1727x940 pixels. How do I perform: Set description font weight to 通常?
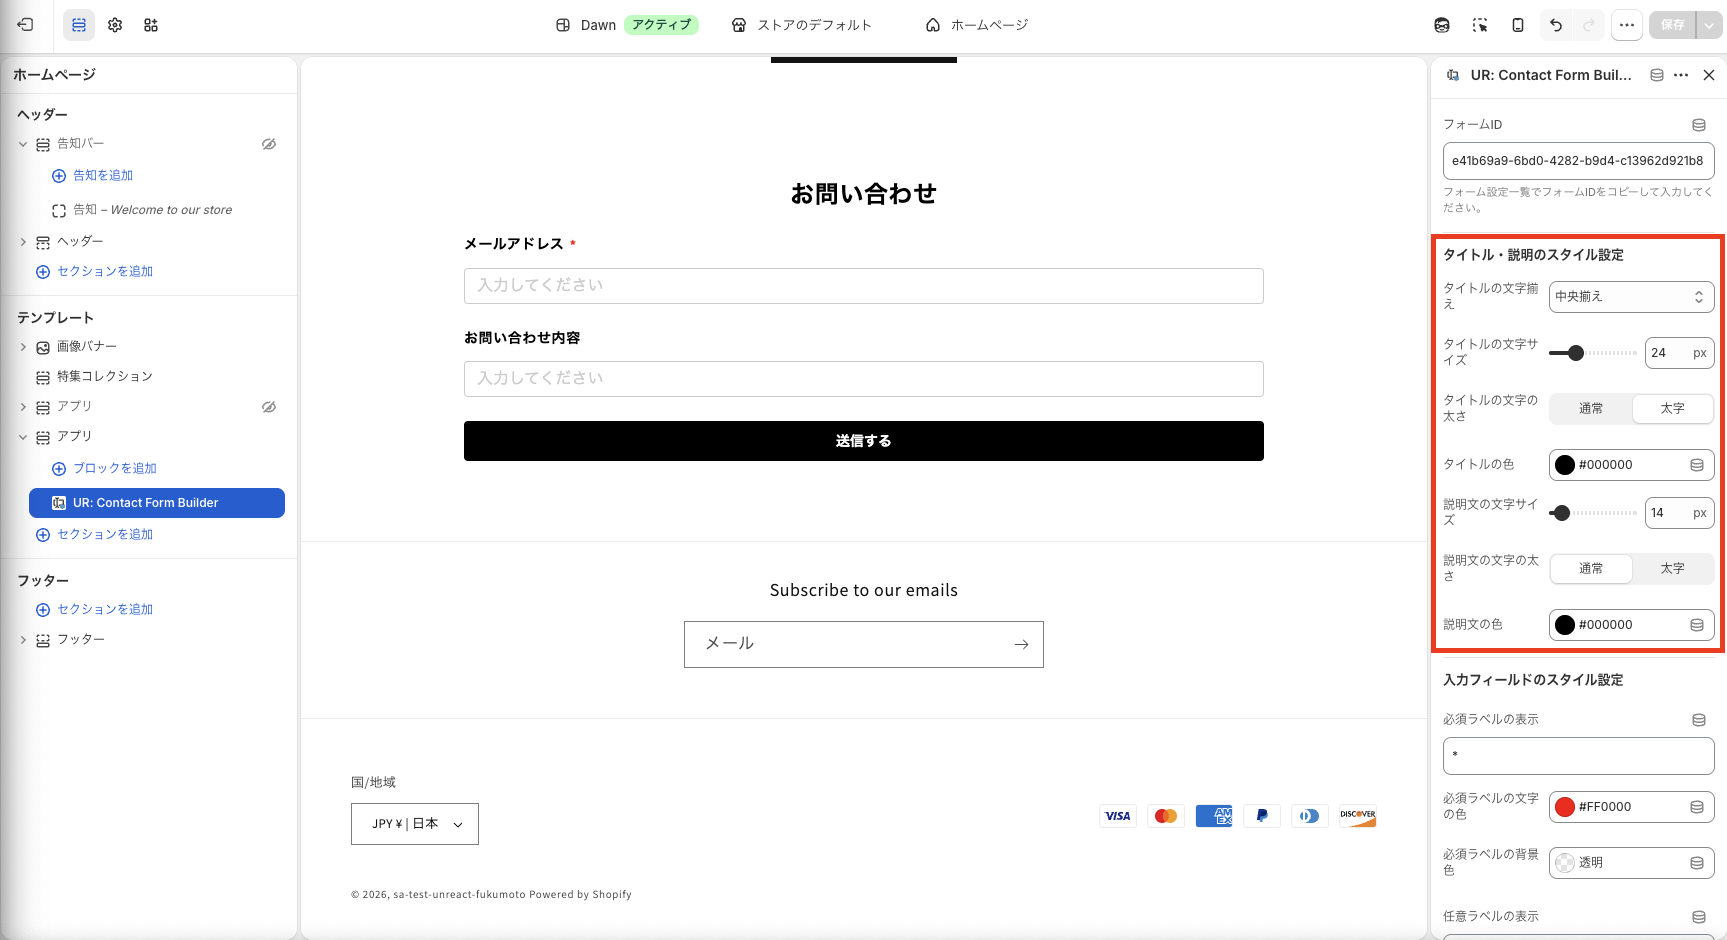tap(1591, 568)
